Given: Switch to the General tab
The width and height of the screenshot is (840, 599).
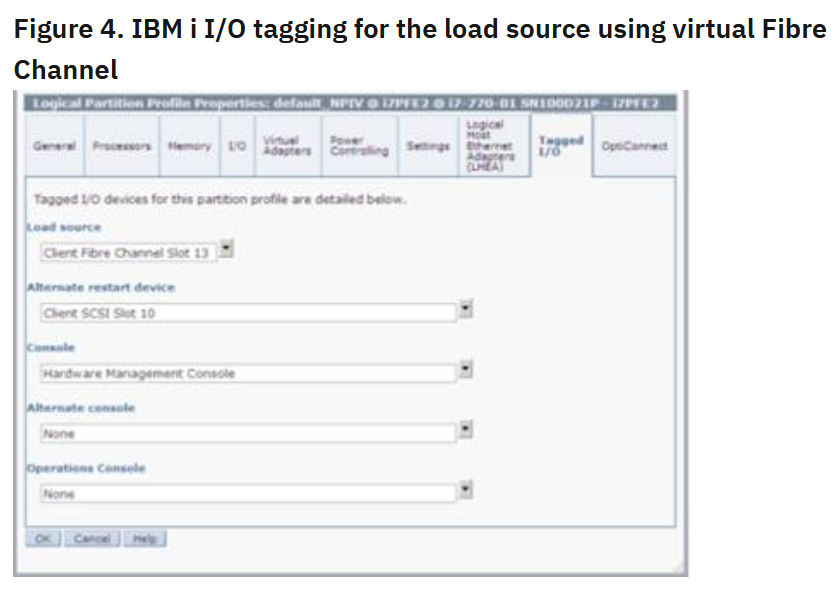Looking at the screenshot, I should point(55,146).
